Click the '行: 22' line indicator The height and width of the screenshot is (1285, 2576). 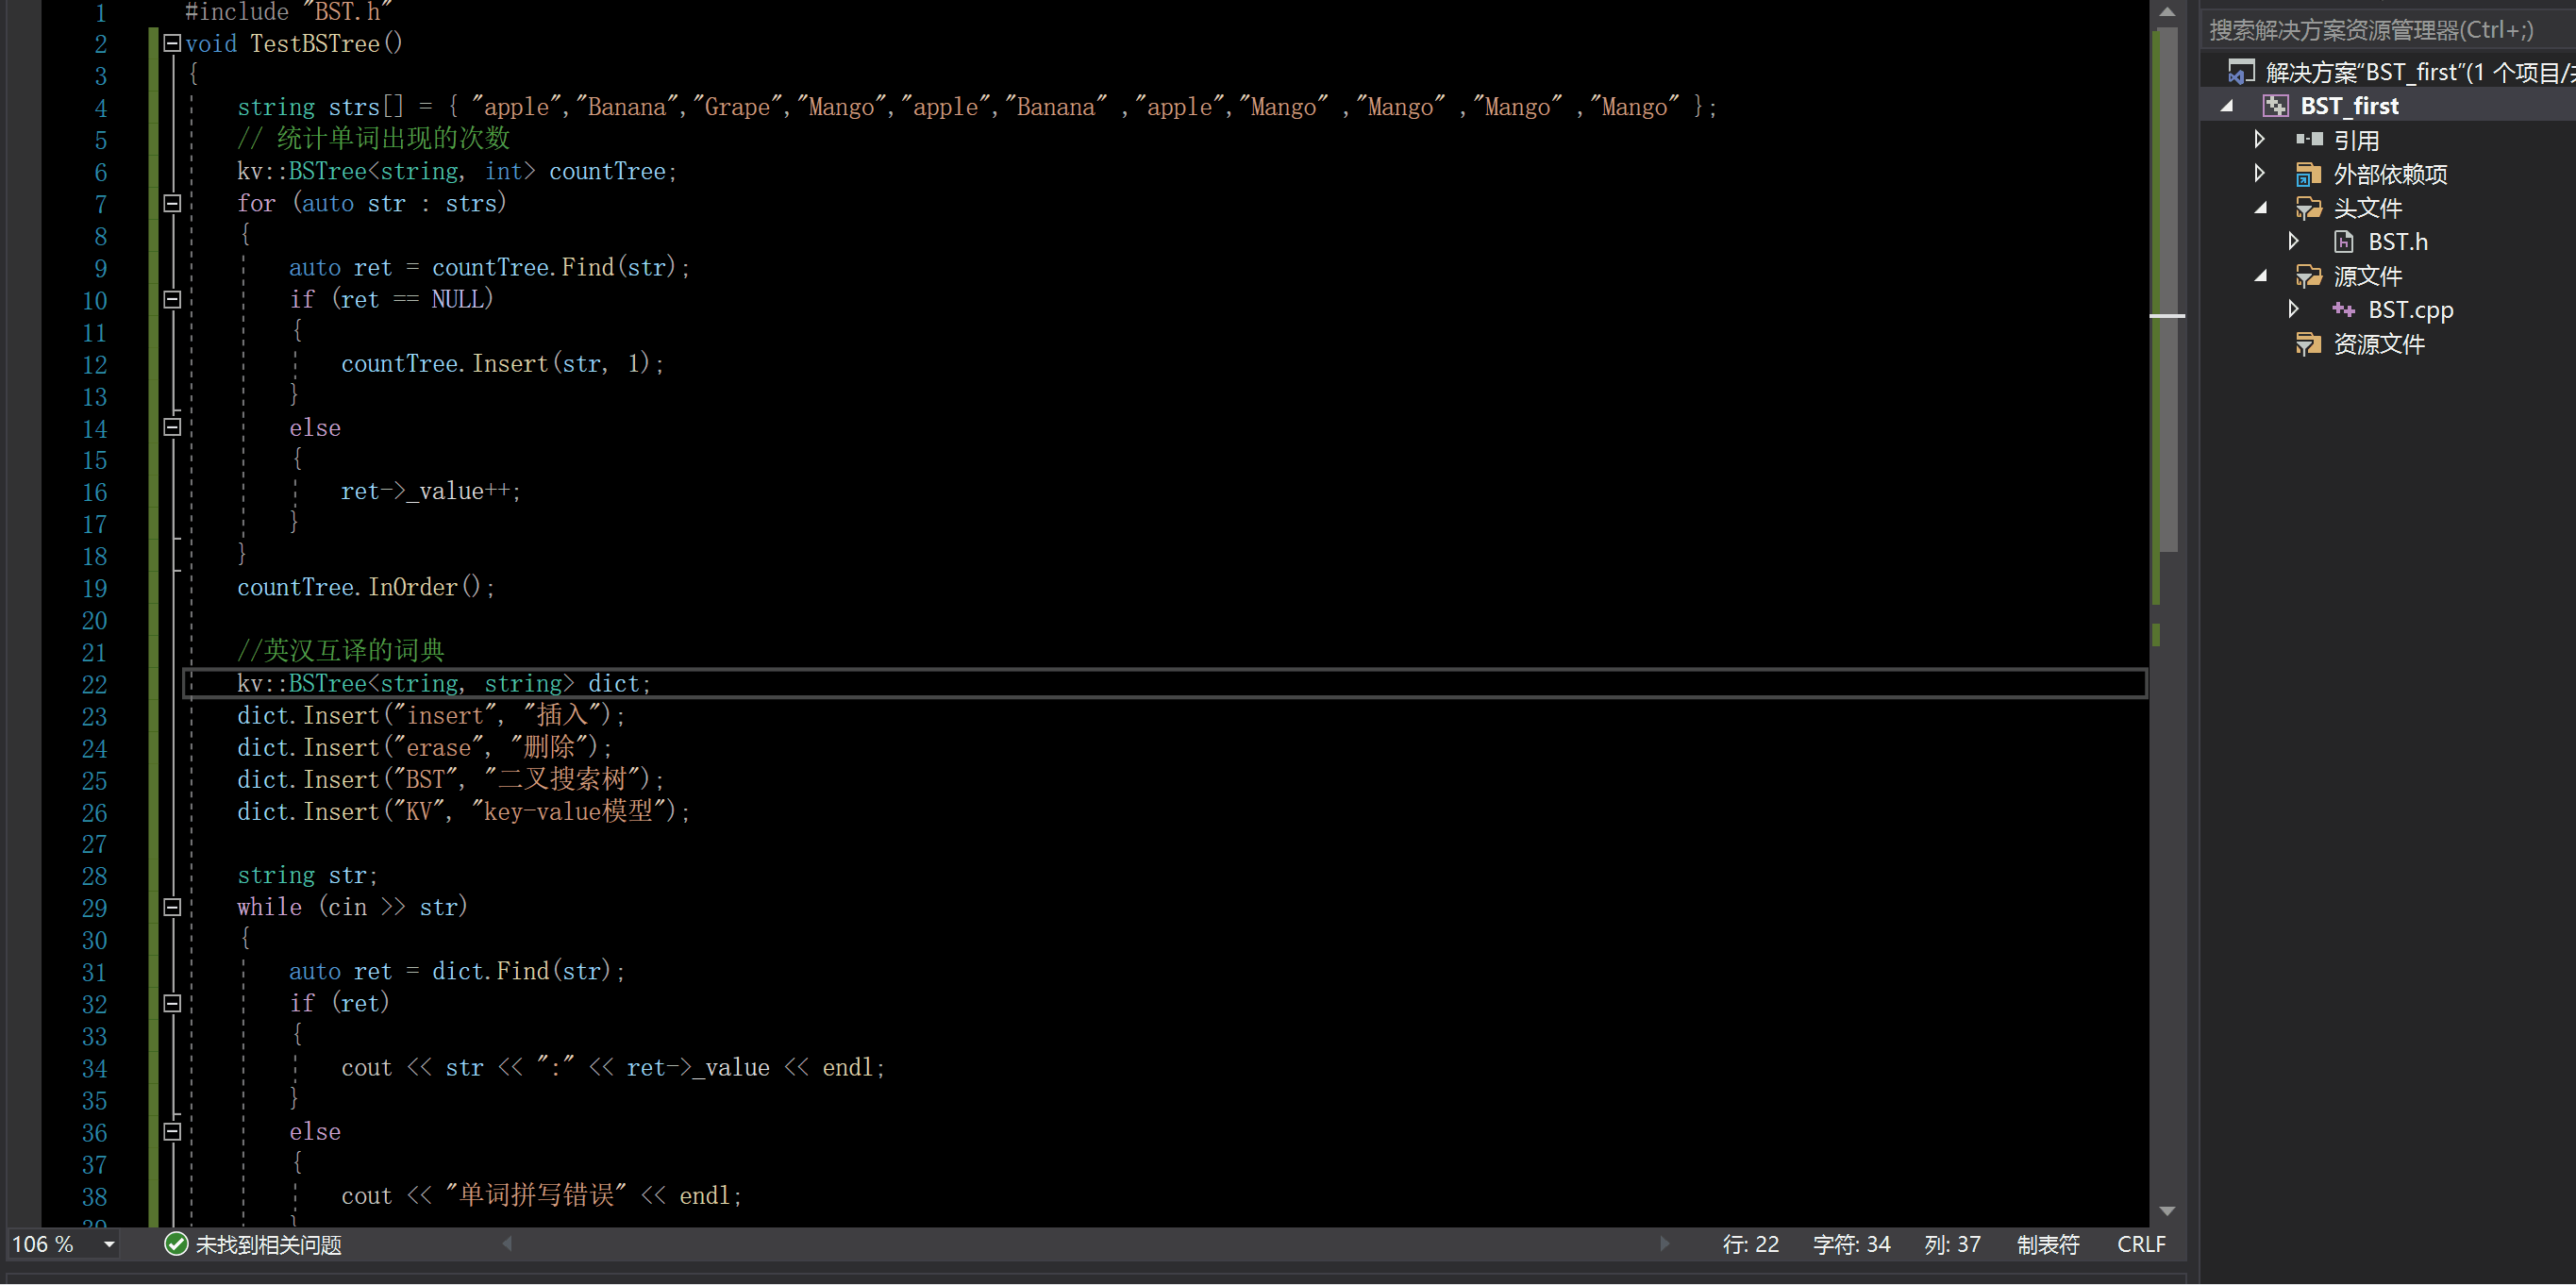1750,1244
